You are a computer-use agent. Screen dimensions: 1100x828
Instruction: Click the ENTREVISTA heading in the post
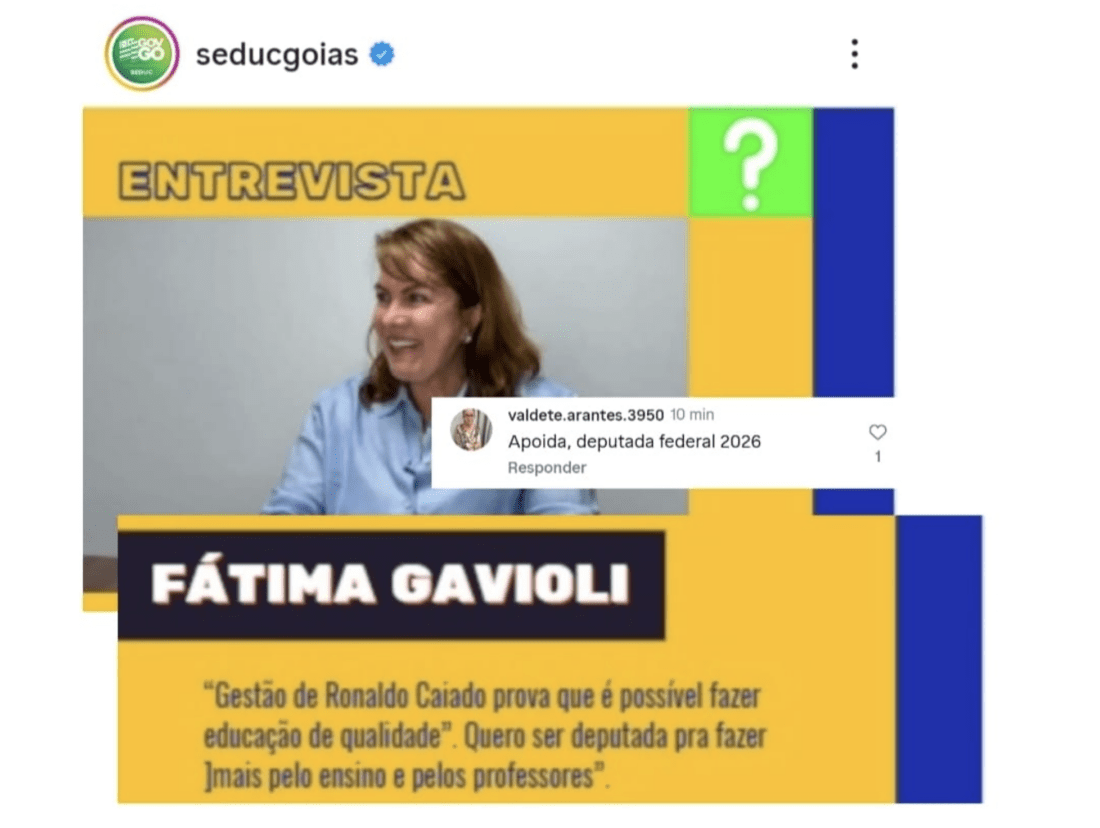click(291, 182)
